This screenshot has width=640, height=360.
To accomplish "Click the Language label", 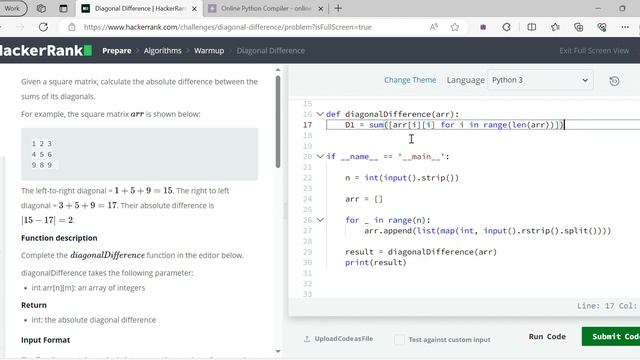I will click(465, 80).
